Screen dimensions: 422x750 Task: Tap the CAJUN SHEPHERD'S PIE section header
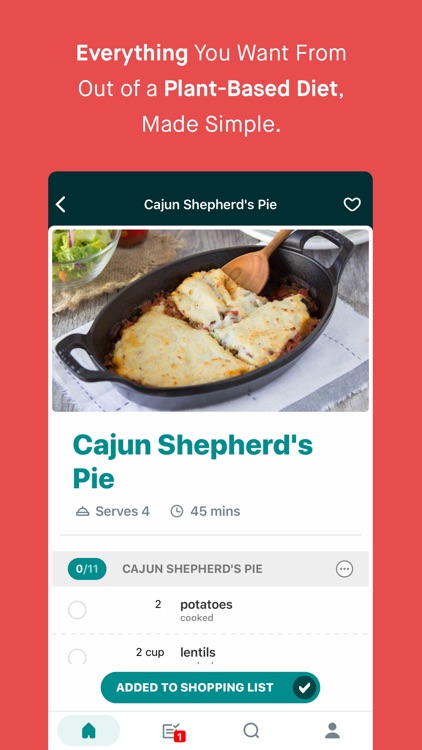[x=192, y=569]
